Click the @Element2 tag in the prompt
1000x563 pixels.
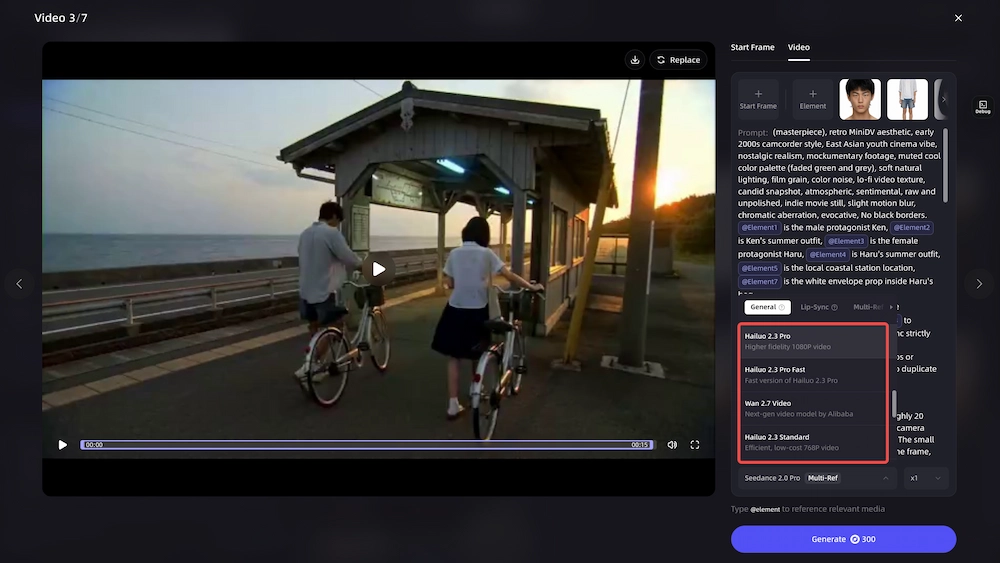[x=911, y=228]
